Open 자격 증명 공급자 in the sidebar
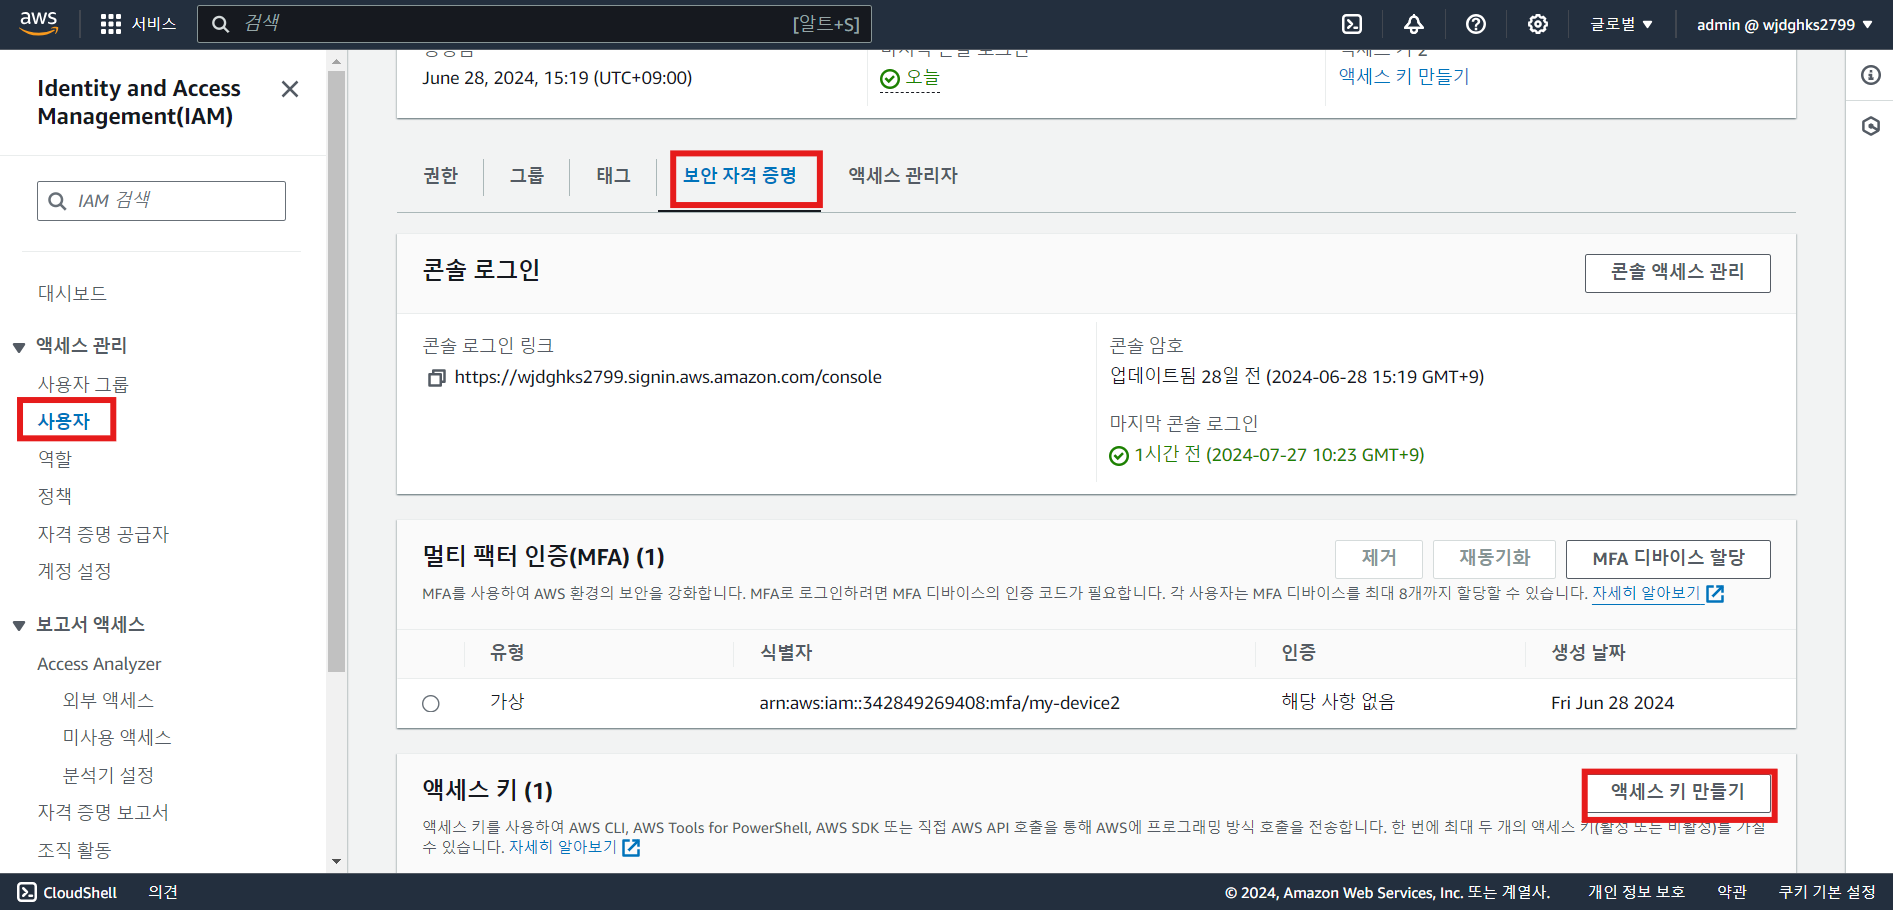 click(103, 534)
